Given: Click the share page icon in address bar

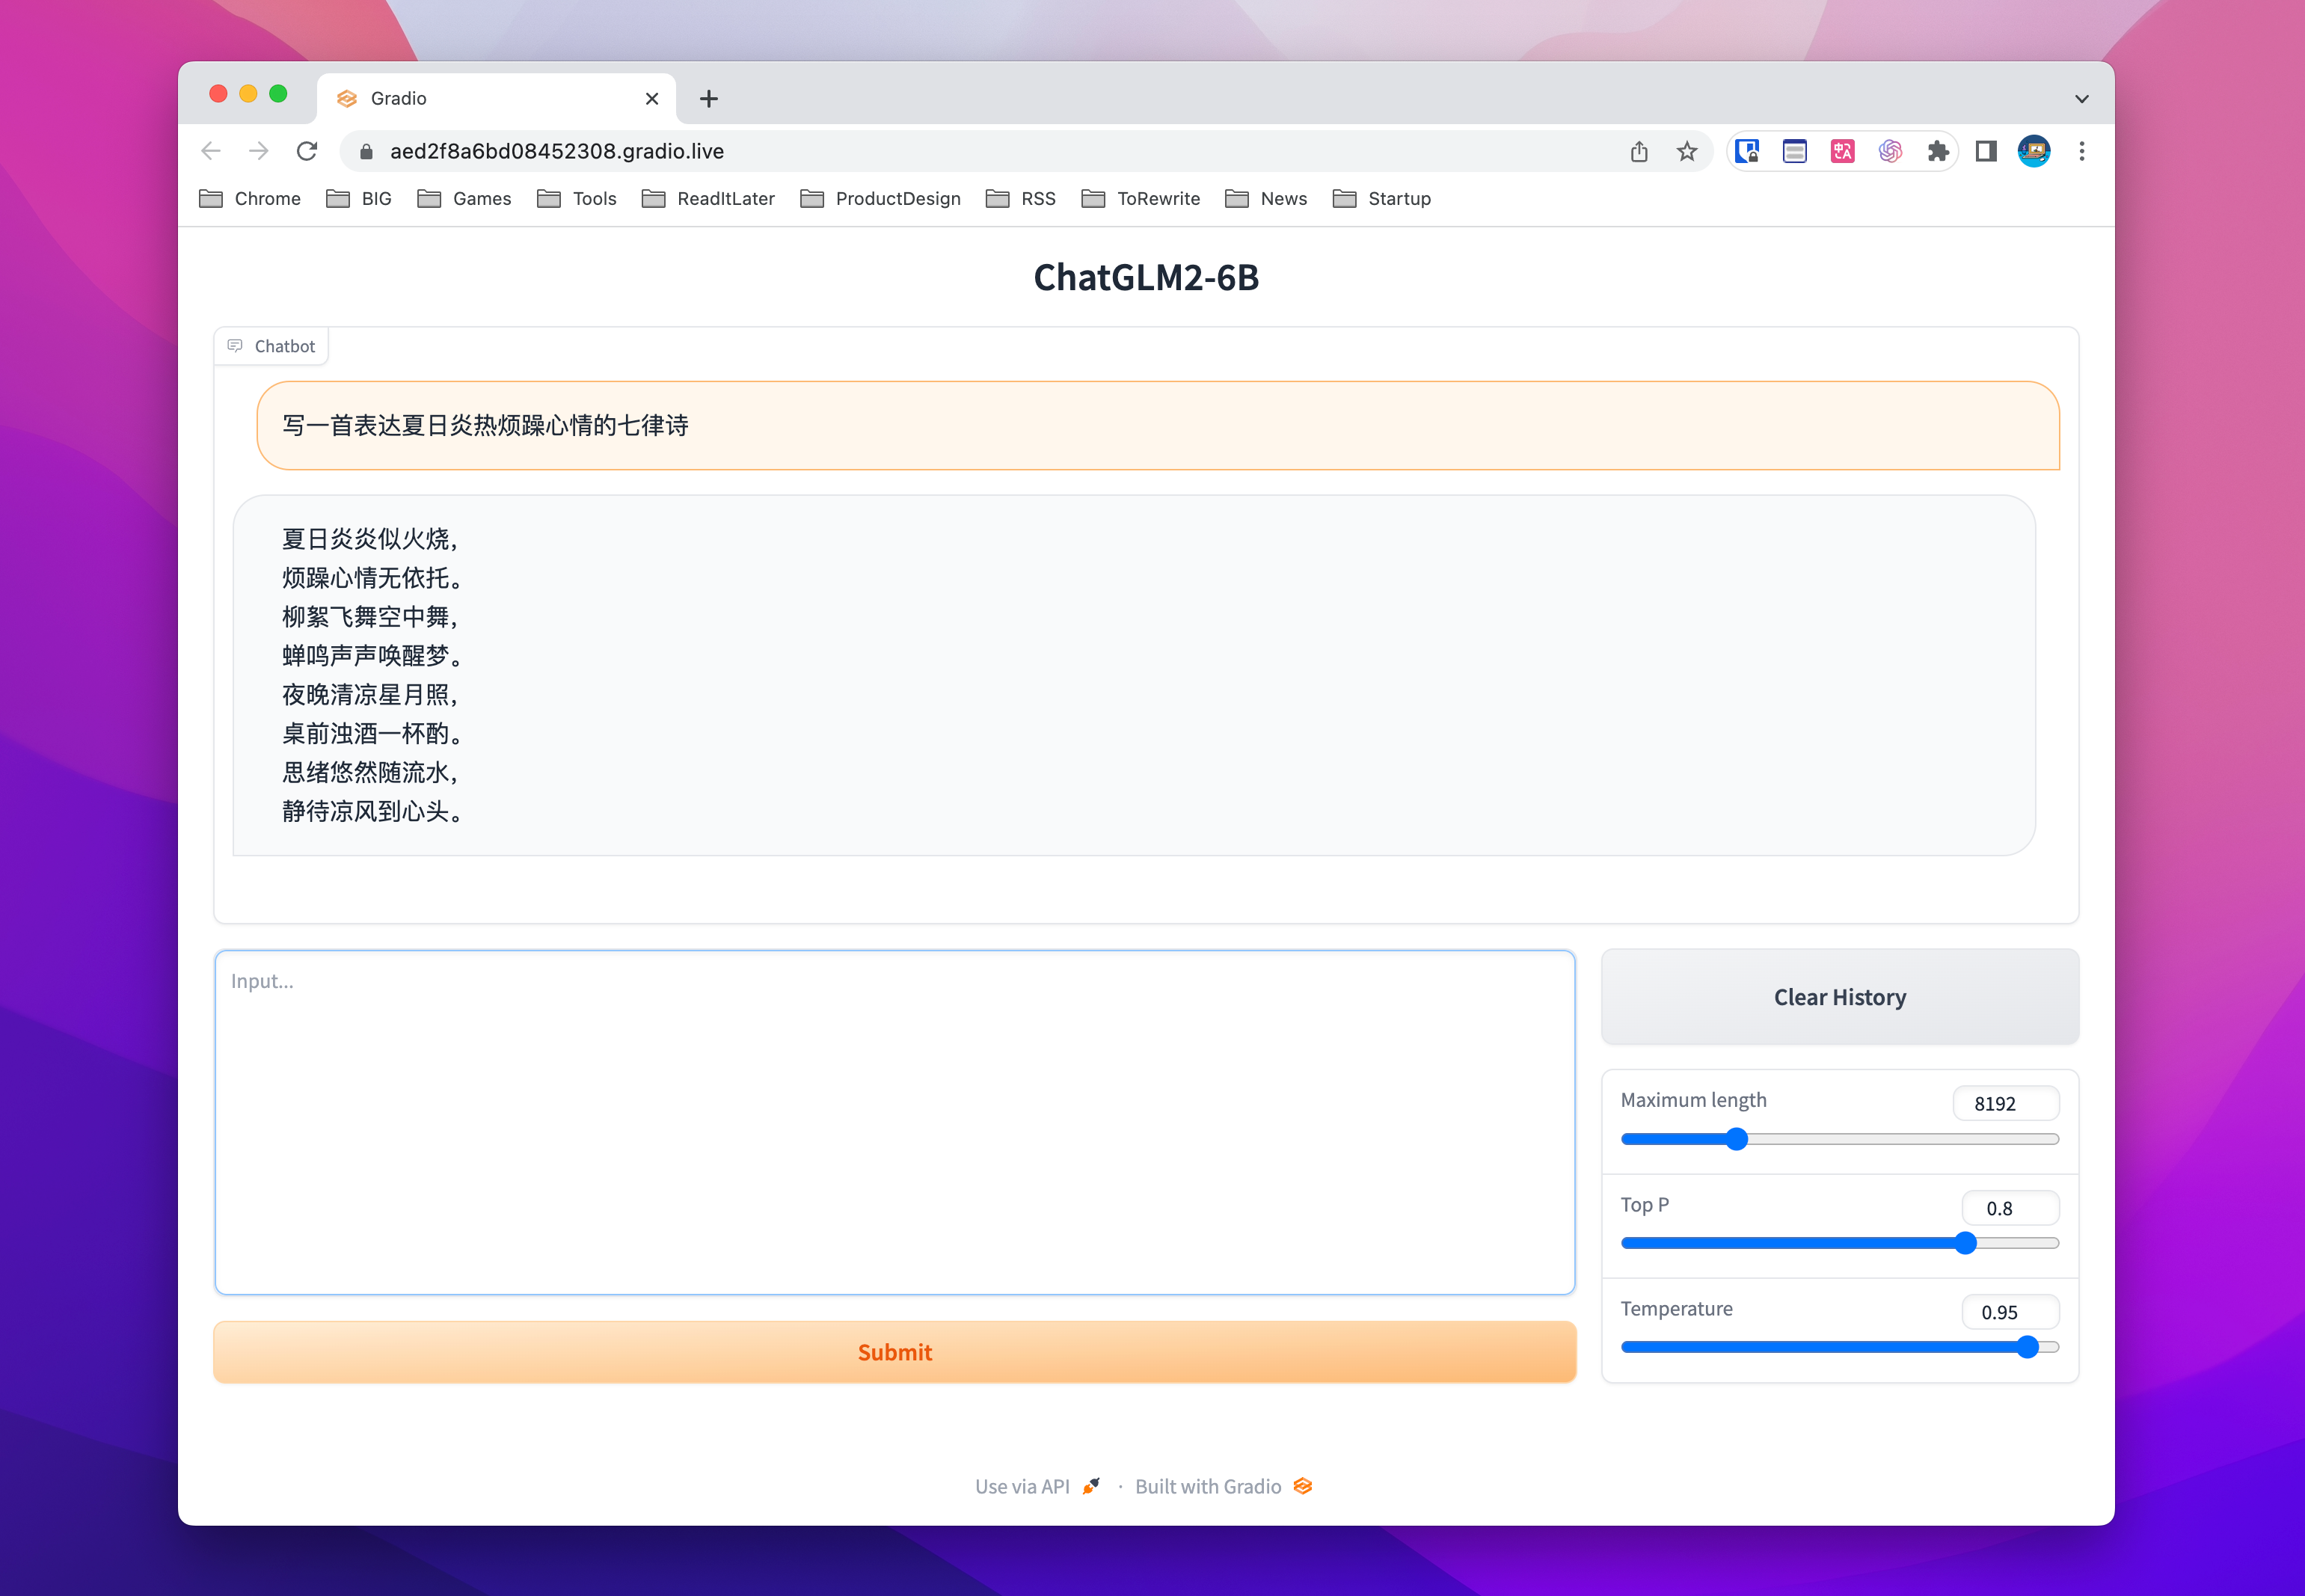Looking at the screenshot, I should click(x=1638, y=151).
